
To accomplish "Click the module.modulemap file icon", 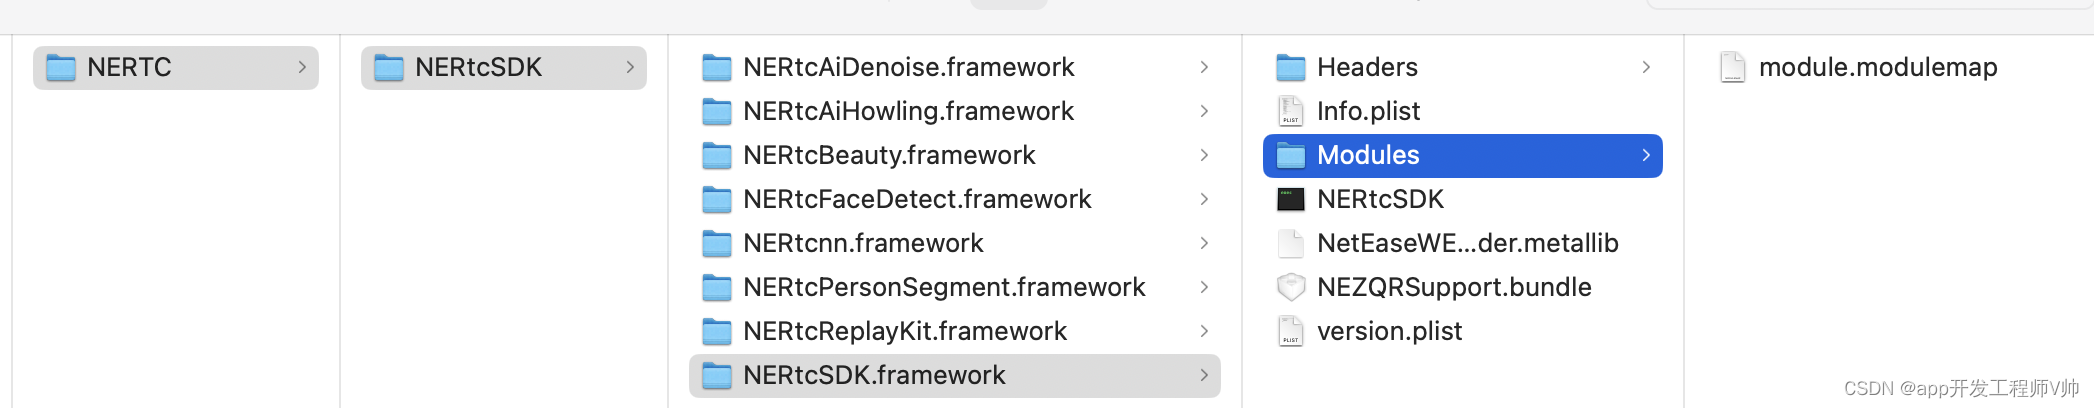I will point(1733,67).
